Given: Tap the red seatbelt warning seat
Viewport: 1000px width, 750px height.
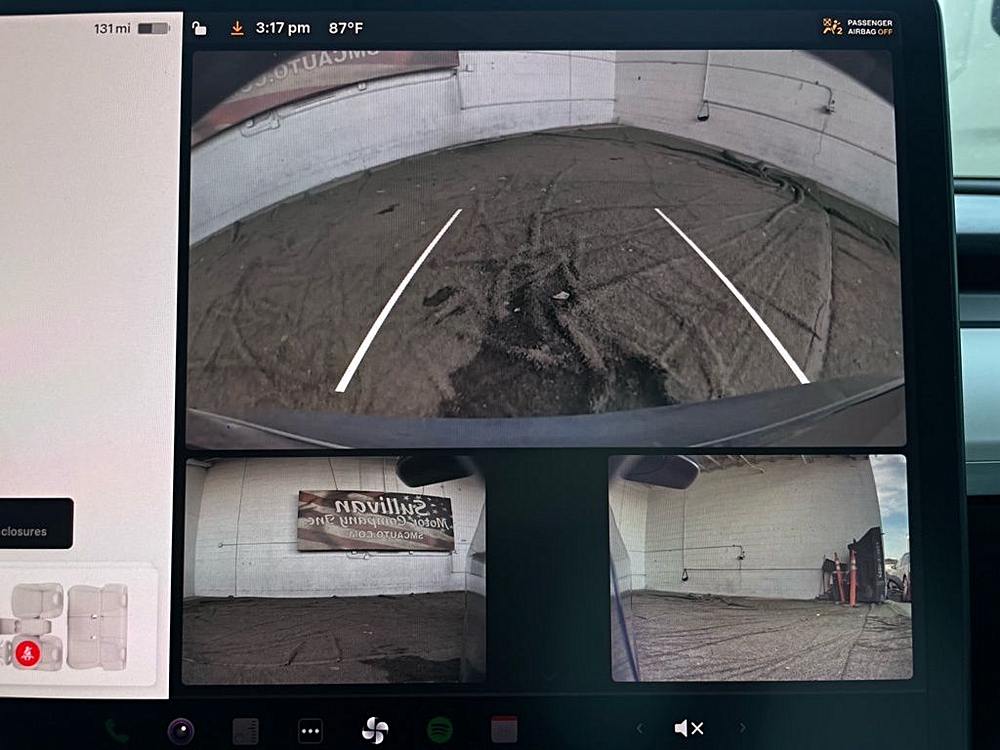Looking at the screenshot, I should [28, 651].
